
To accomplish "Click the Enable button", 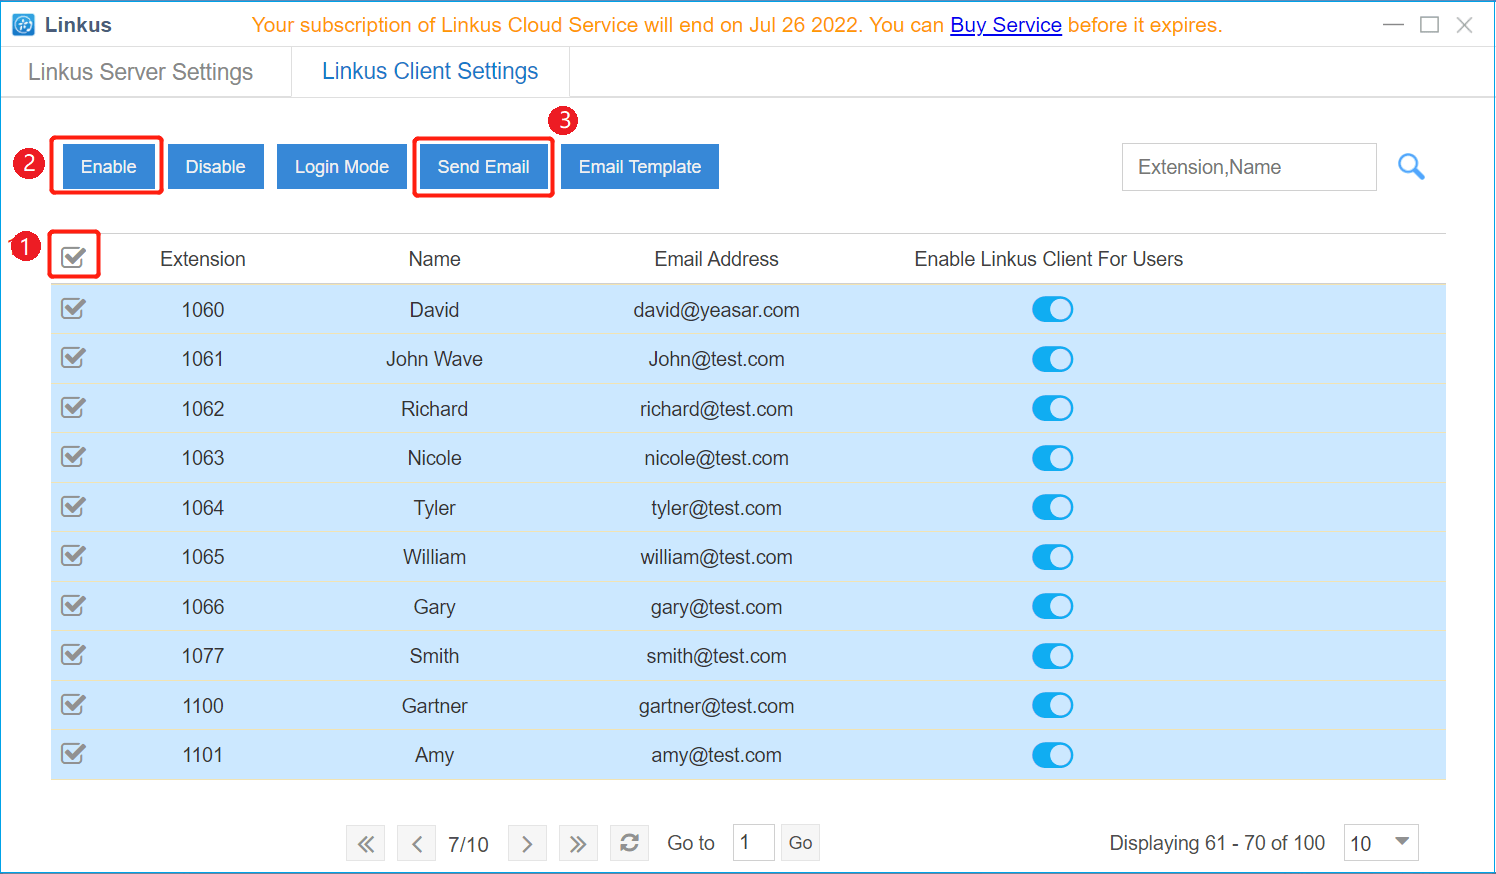I will click(108, 167).
